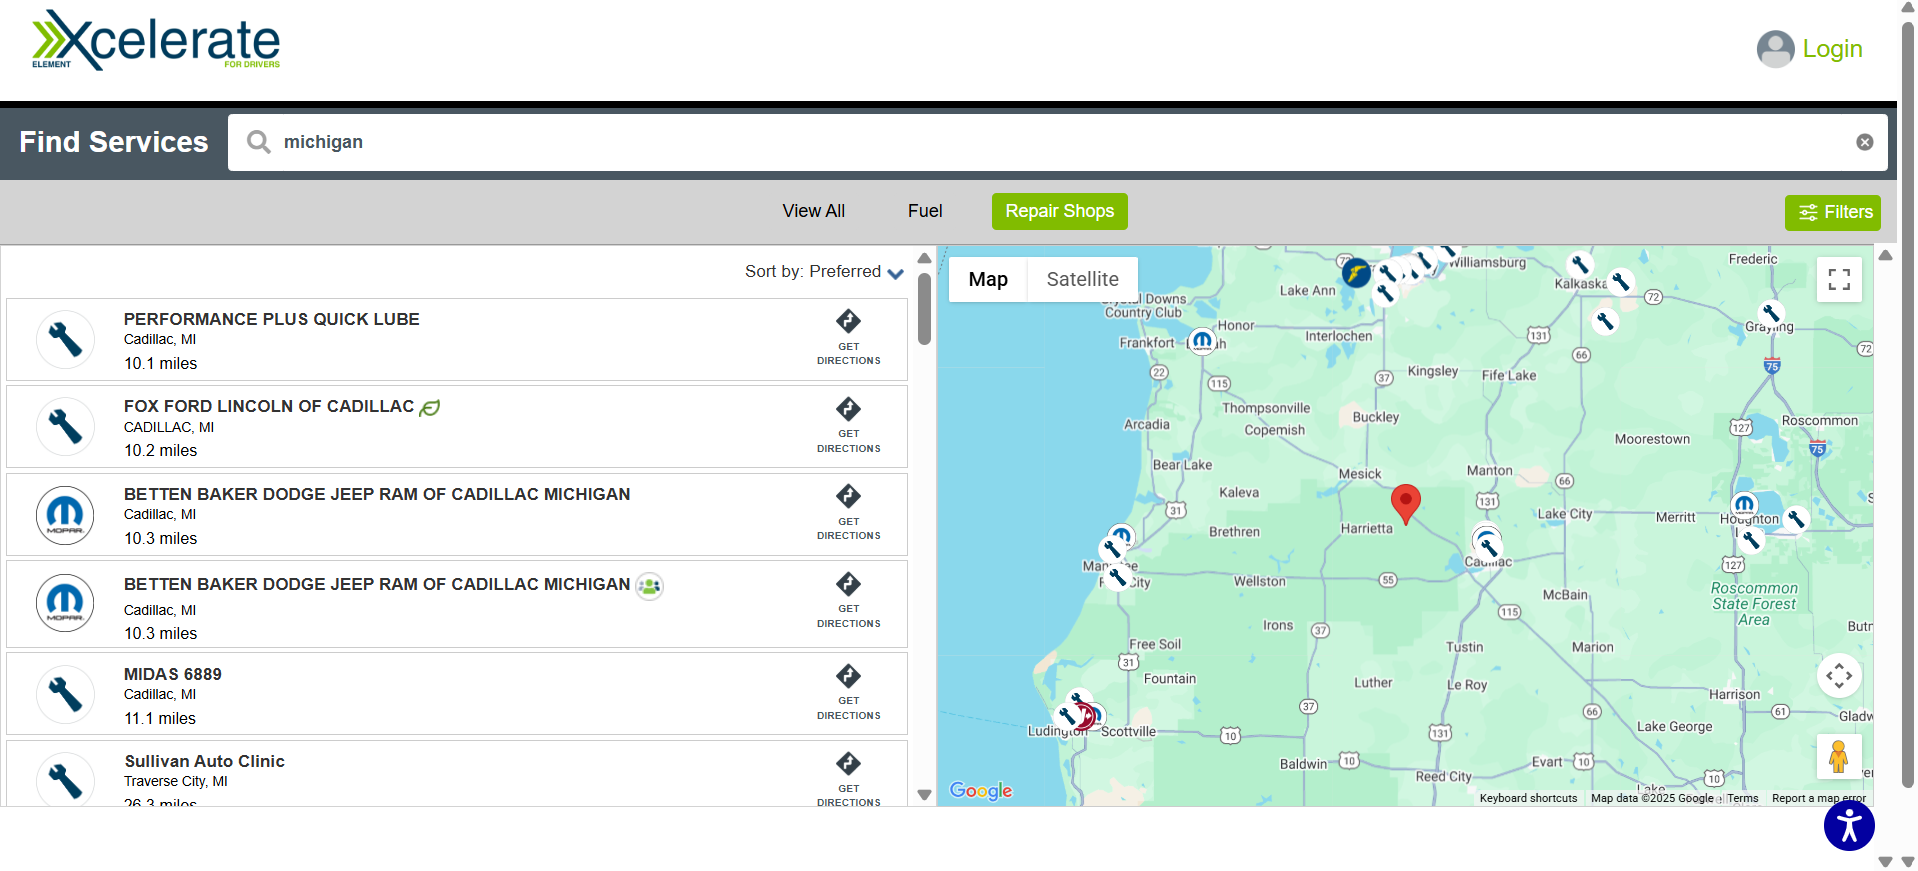The image size is (1918, 871).
Task: Click Fox Ford Lincoln wrench icon
Action: click(65, 426)
